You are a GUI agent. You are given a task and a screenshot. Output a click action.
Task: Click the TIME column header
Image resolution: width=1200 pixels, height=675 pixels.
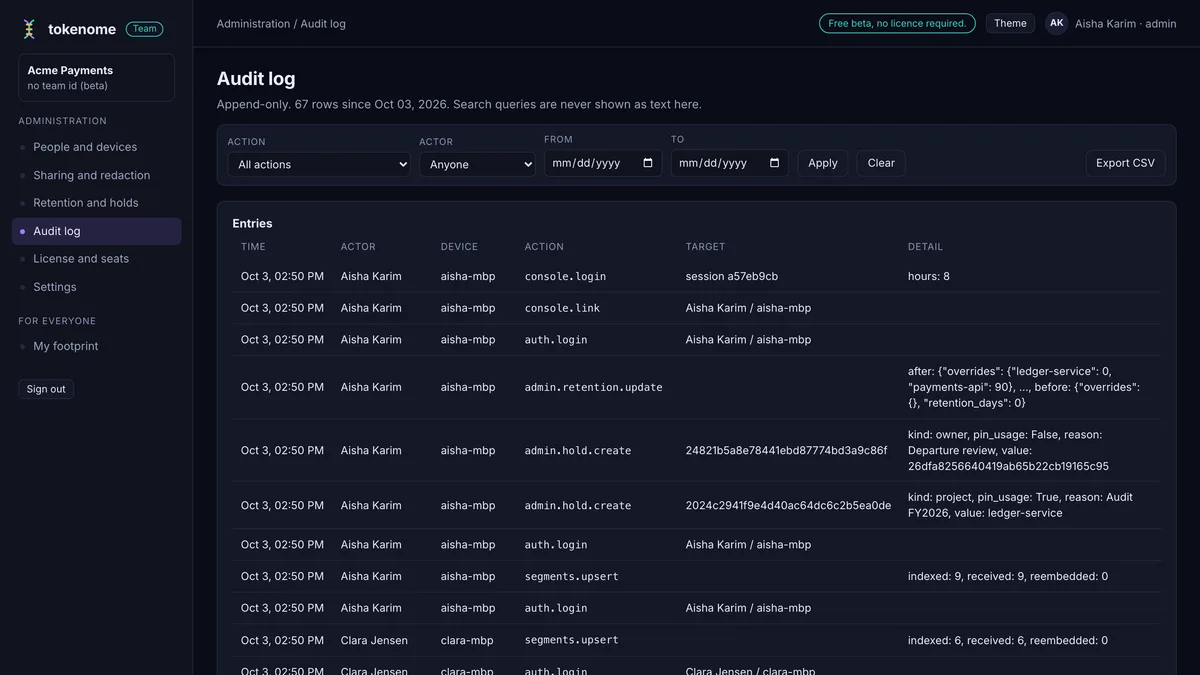pyautogui.click(x=253, y=247)
